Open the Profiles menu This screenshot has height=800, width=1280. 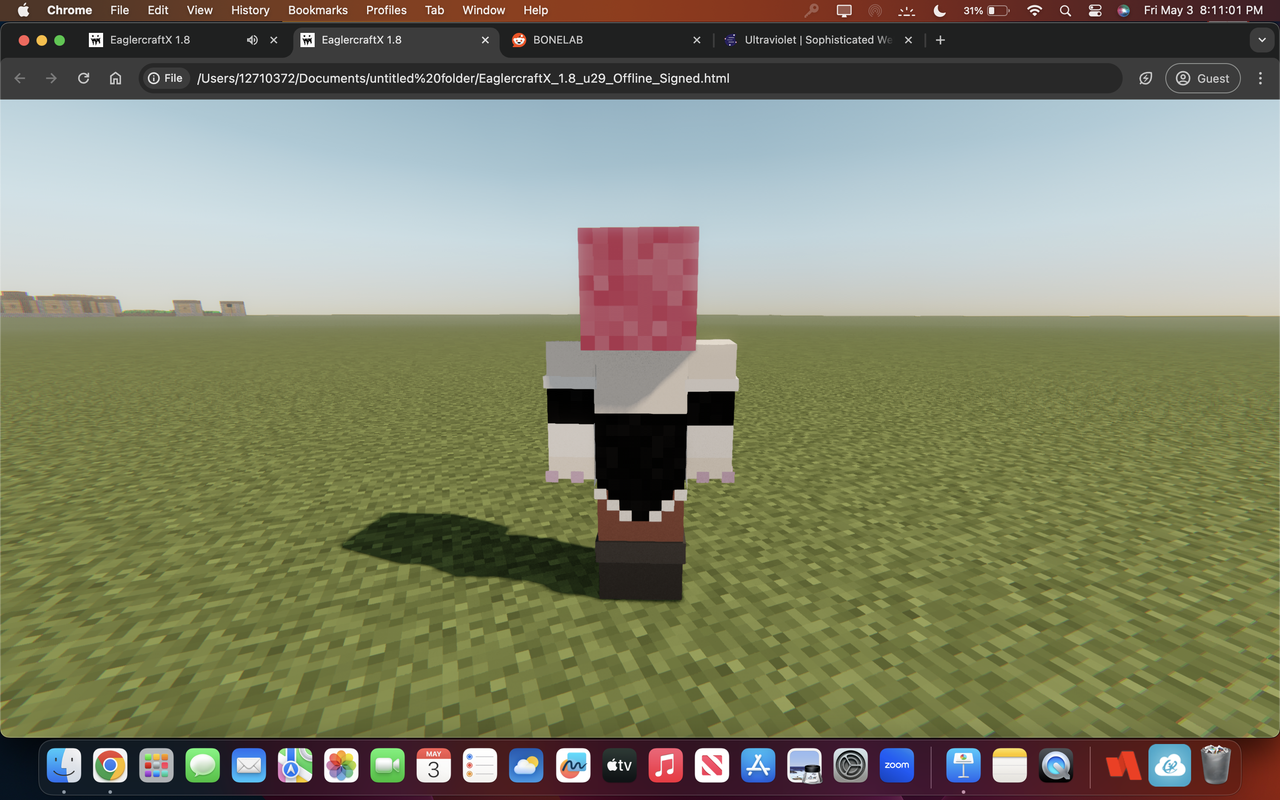[386, 10]
